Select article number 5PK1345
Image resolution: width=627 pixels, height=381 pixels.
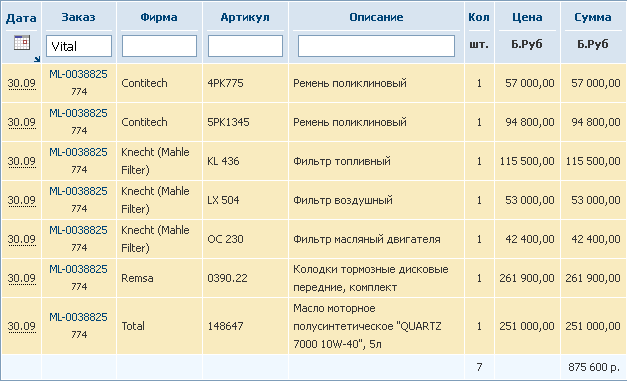click(x=228, y=122)
